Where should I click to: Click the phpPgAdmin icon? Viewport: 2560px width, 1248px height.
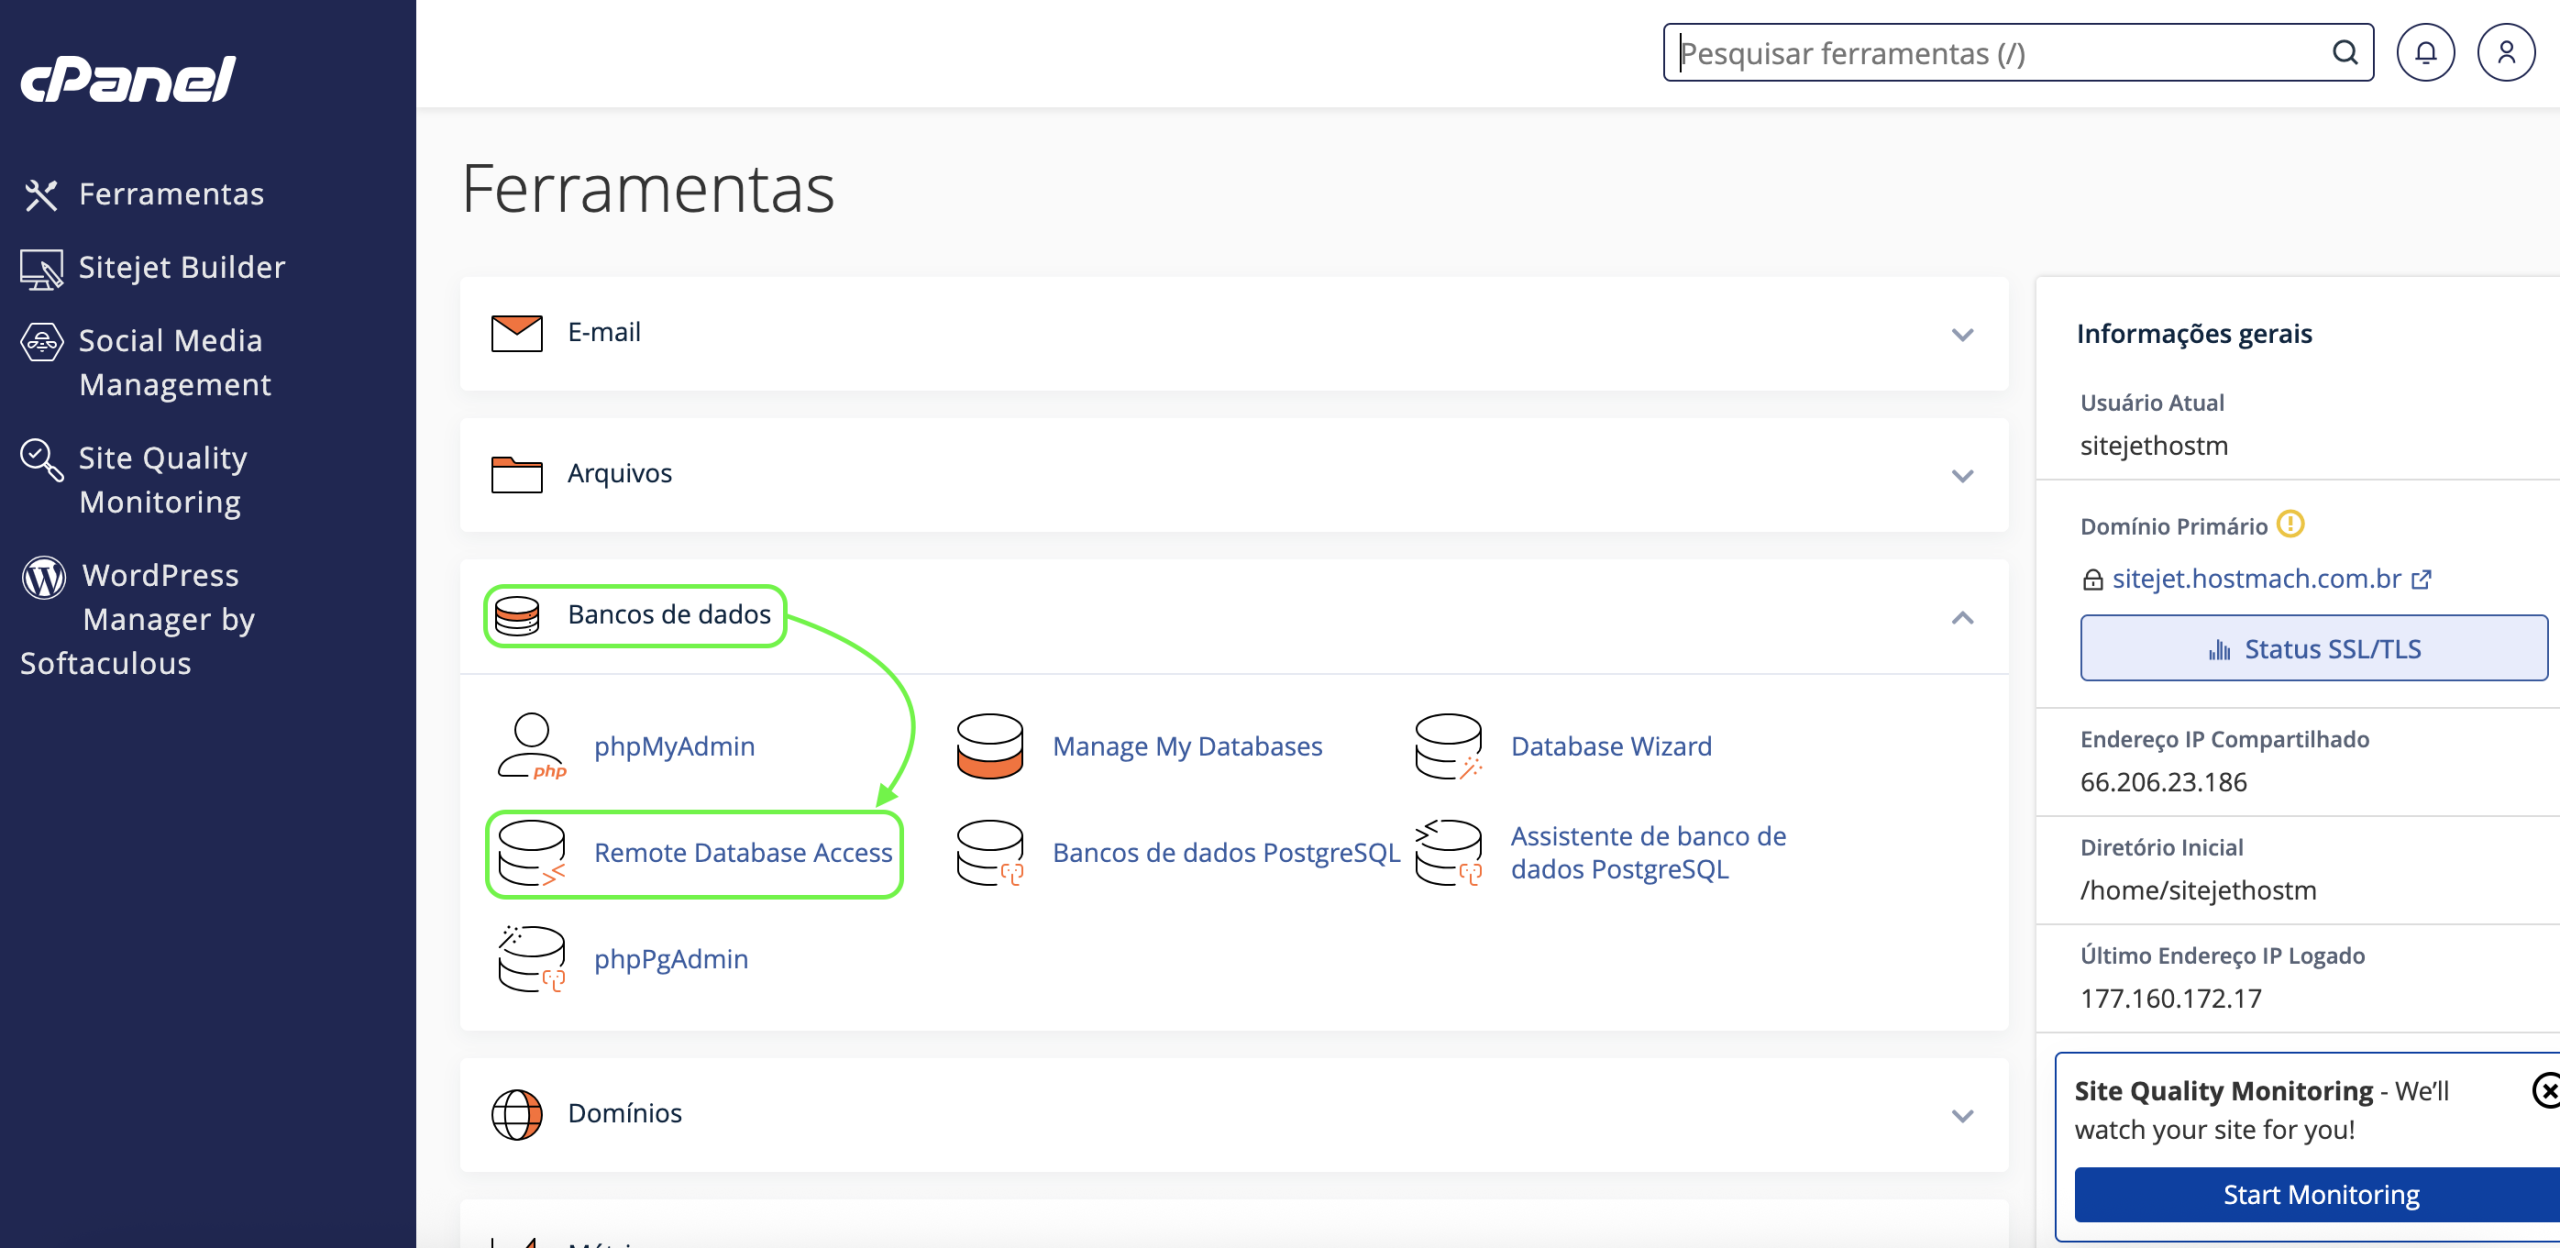point(532,959)
